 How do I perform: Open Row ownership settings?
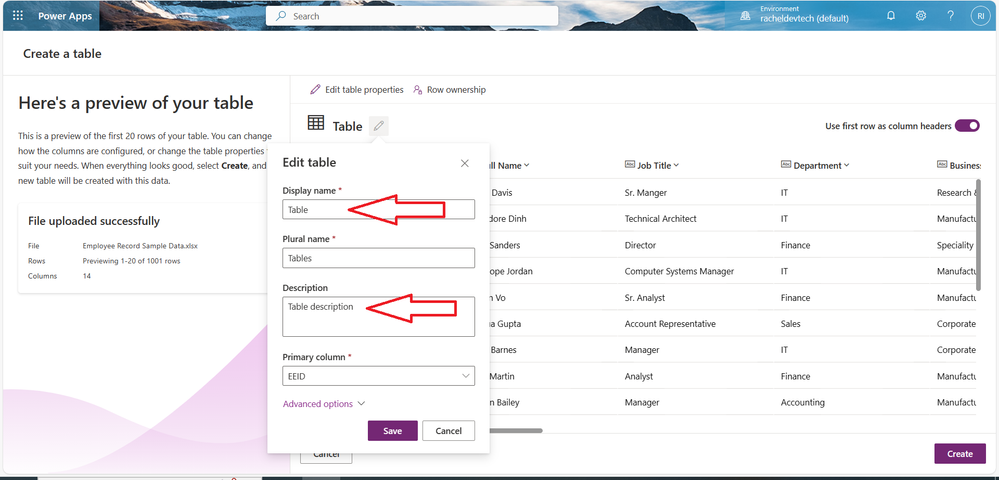tap(449, 90)
